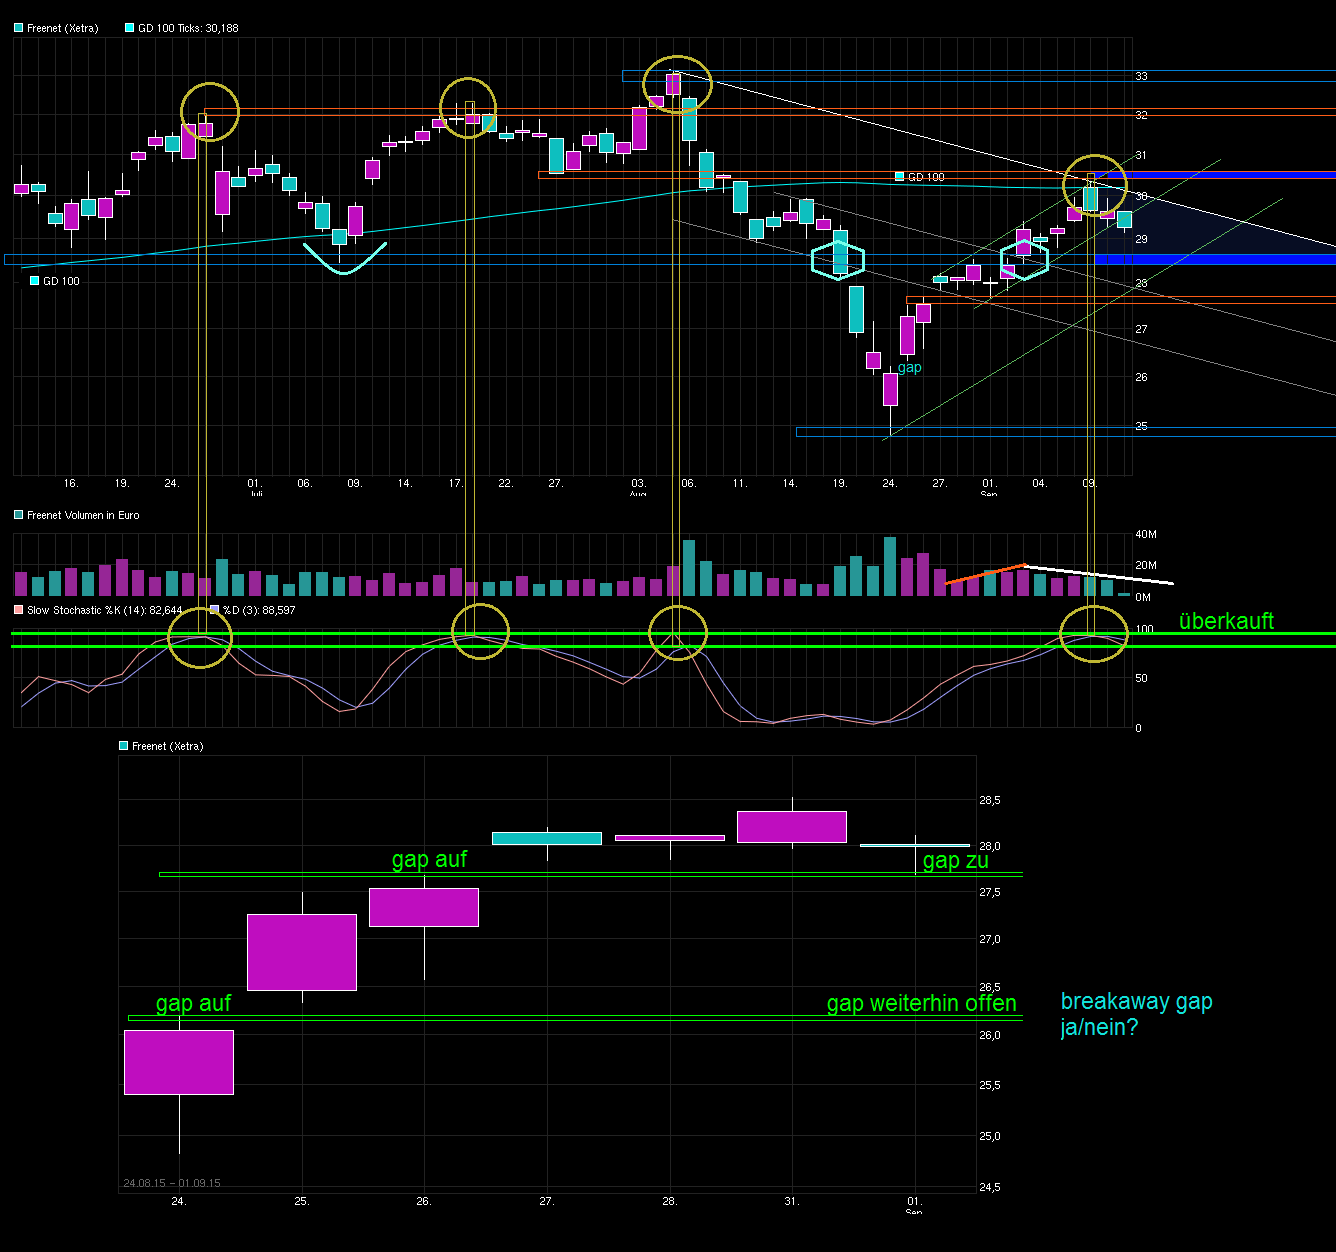Click the 'gap zu' annotation text

pos(955,860)
